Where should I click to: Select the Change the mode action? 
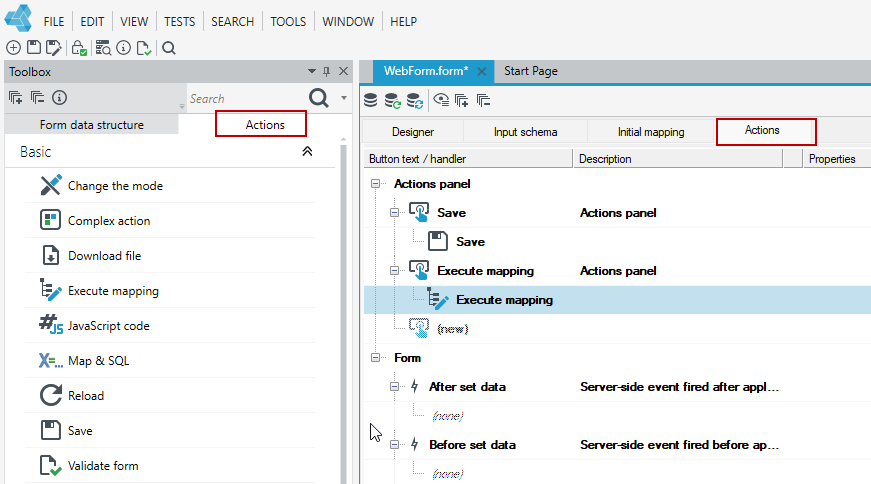[x=169, y=186]
